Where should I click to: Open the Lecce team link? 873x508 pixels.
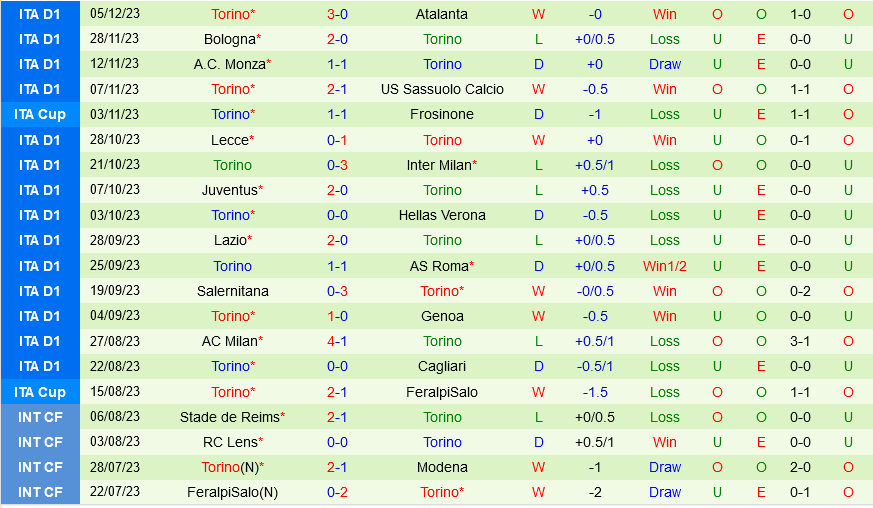click(230, 140)
